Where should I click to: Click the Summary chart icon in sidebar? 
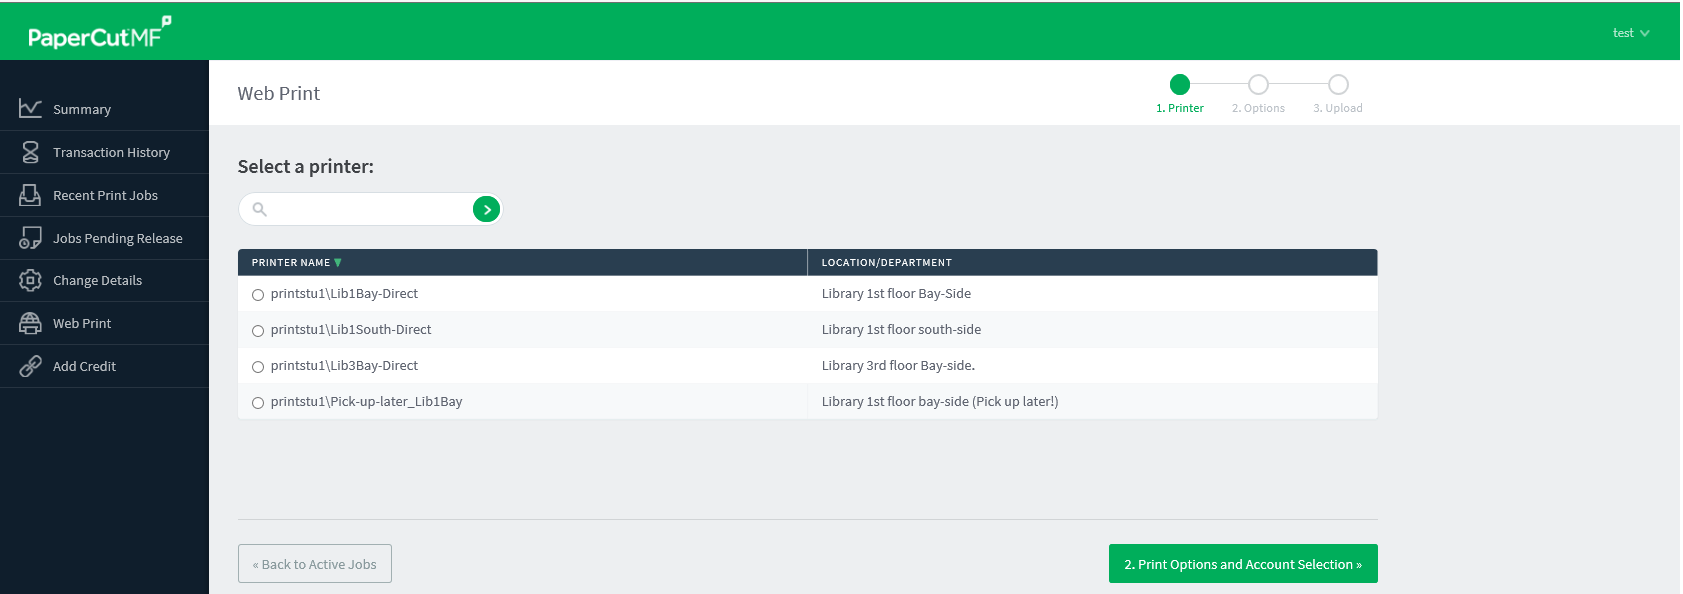click(x=30, y=108)
